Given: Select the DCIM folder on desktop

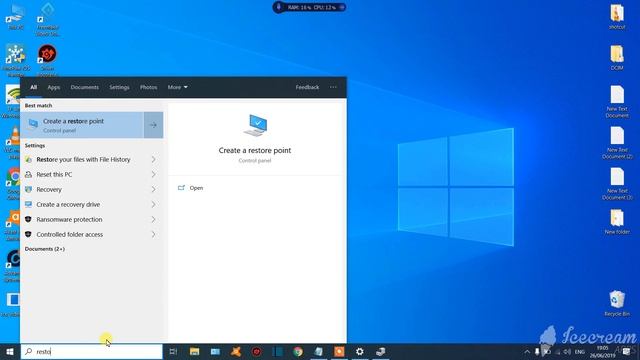Looking at the screenshot, I should tap(617, 58).
